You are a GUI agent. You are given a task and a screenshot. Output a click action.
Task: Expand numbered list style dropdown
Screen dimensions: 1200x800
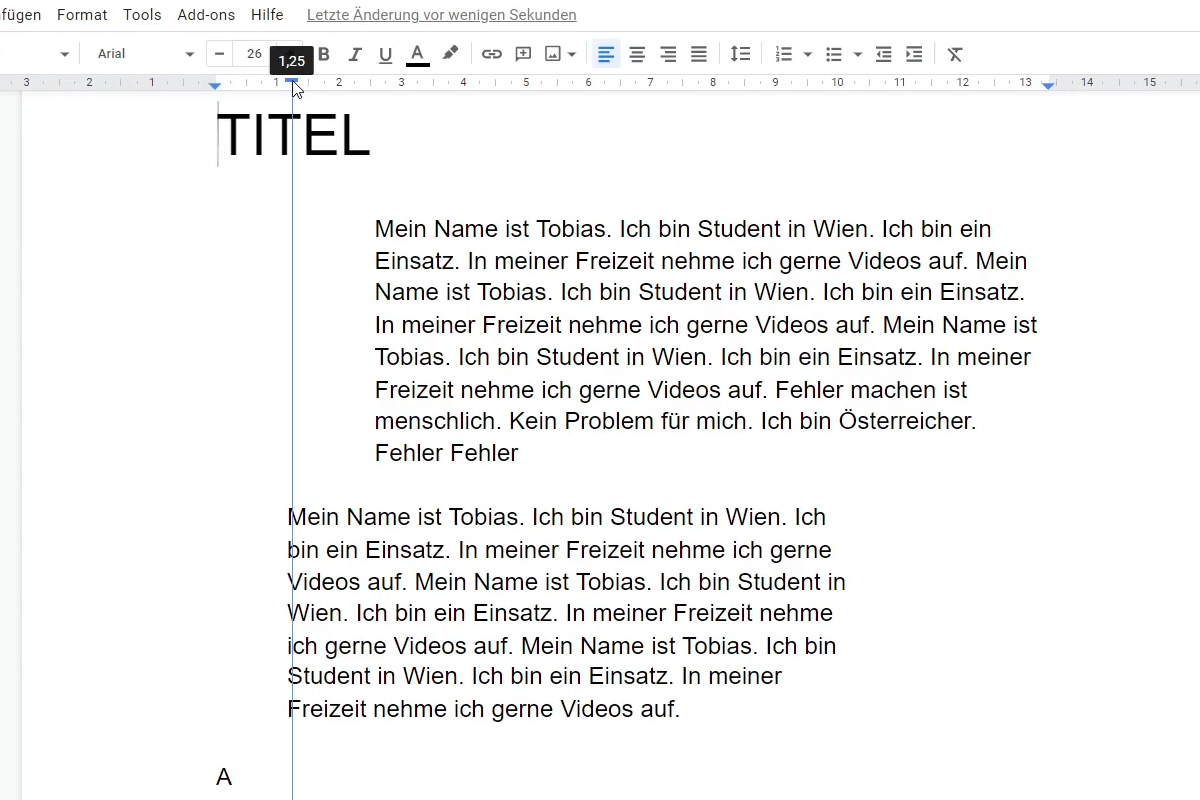[808, 54]
